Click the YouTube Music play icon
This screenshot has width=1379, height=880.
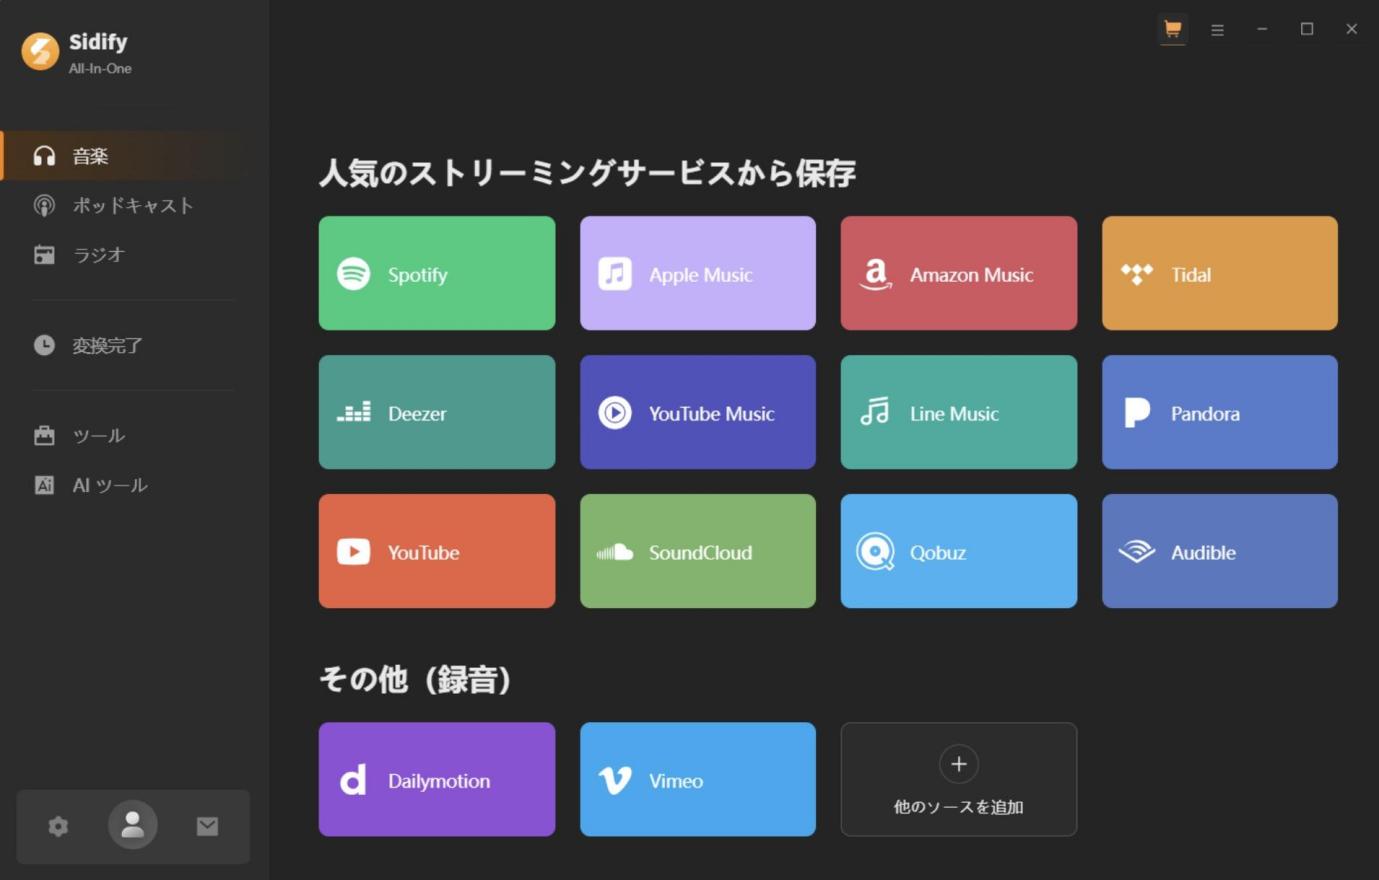click(x=615, y=413)
